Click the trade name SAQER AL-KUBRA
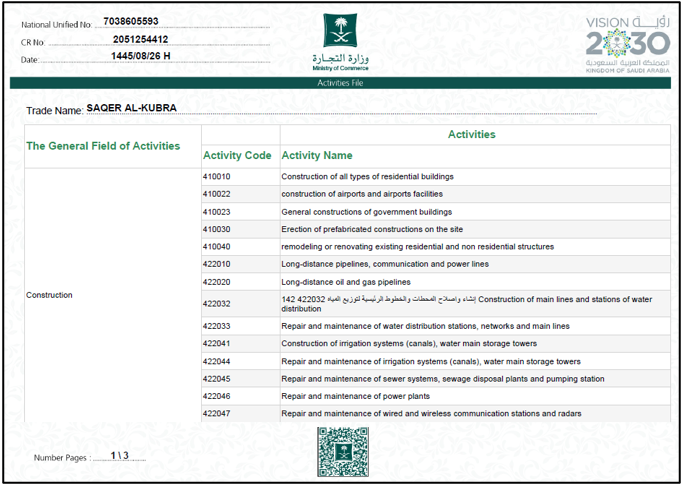The height and width of the screenshot is (485, 681). 132,108
